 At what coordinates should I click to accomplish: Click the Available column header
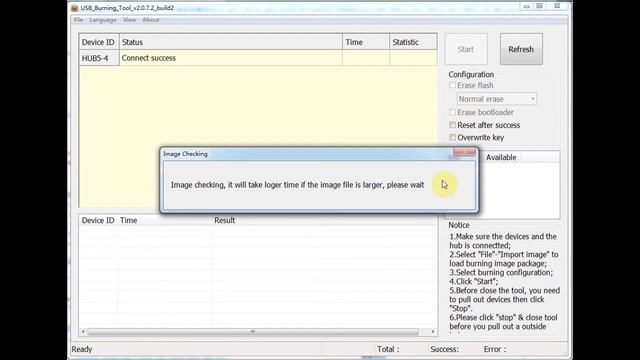(x=501, y=157)
